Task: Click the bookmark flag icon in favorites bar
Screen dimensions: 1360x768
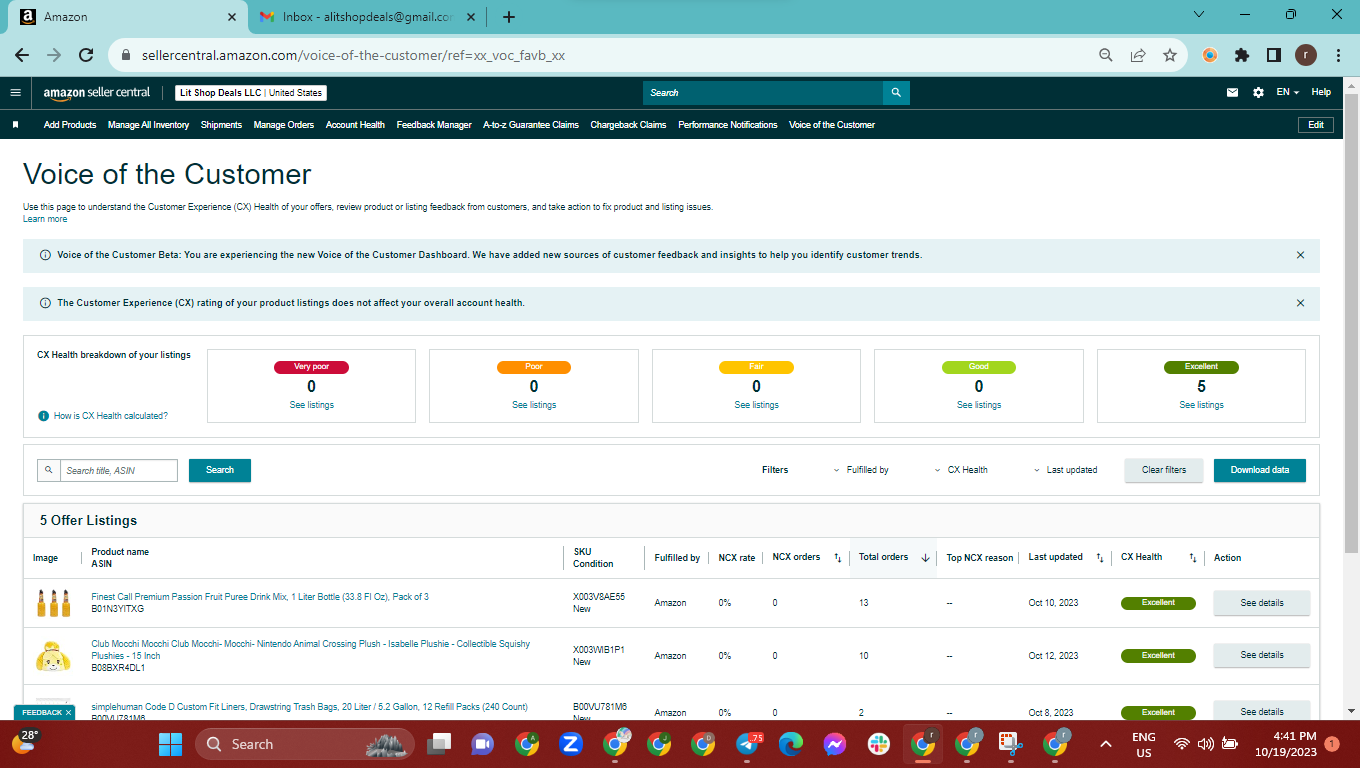Action: [16, 125]
